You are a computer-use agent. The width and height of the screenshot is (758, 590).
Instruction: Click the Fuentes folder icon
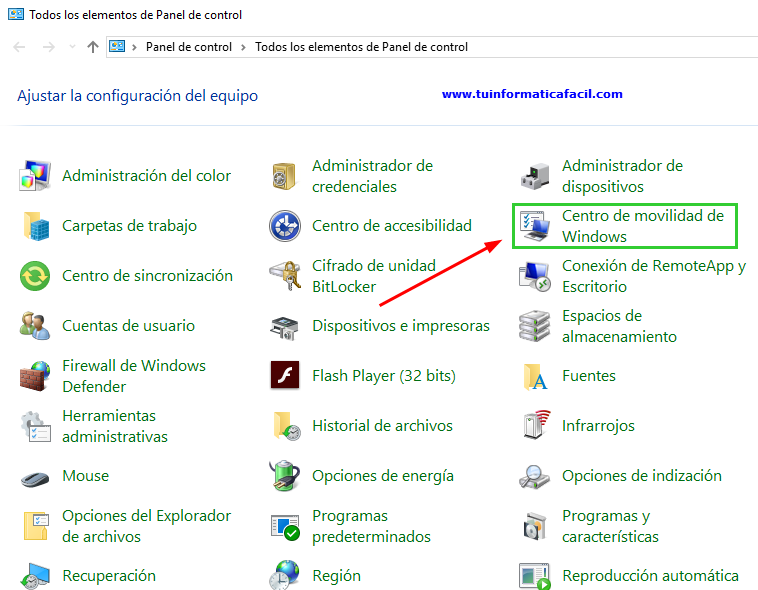coord(535,376)
